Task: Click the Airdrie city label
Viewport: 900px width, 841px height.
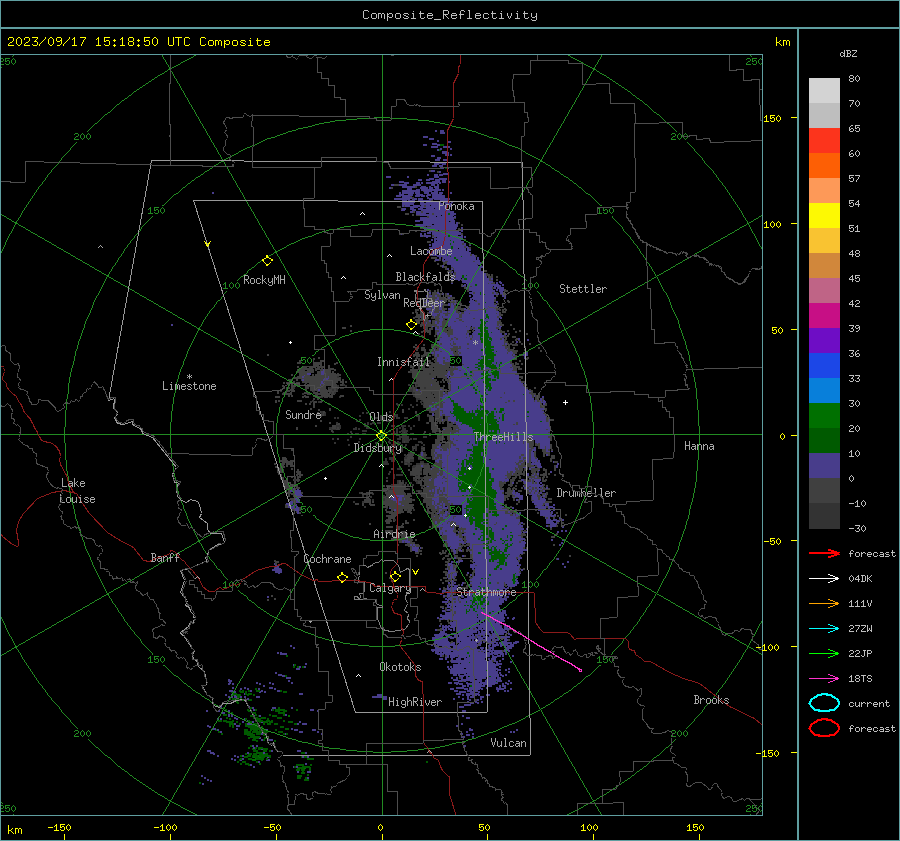Action: (x=394, y=534)
